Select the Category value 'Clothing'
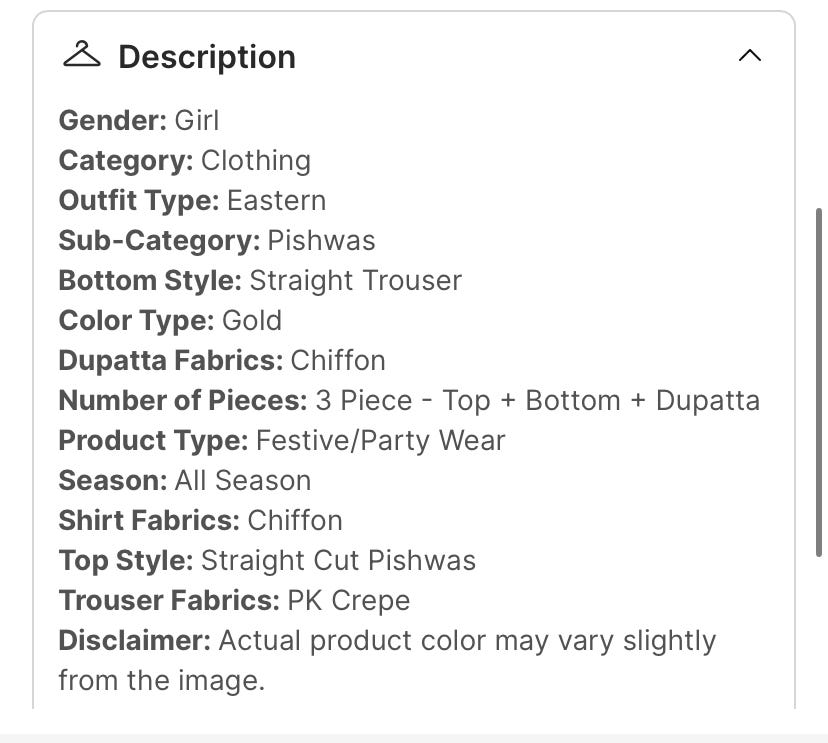Image resolution: width=828 pixels, height=743 pixels. tap(256, 161)
